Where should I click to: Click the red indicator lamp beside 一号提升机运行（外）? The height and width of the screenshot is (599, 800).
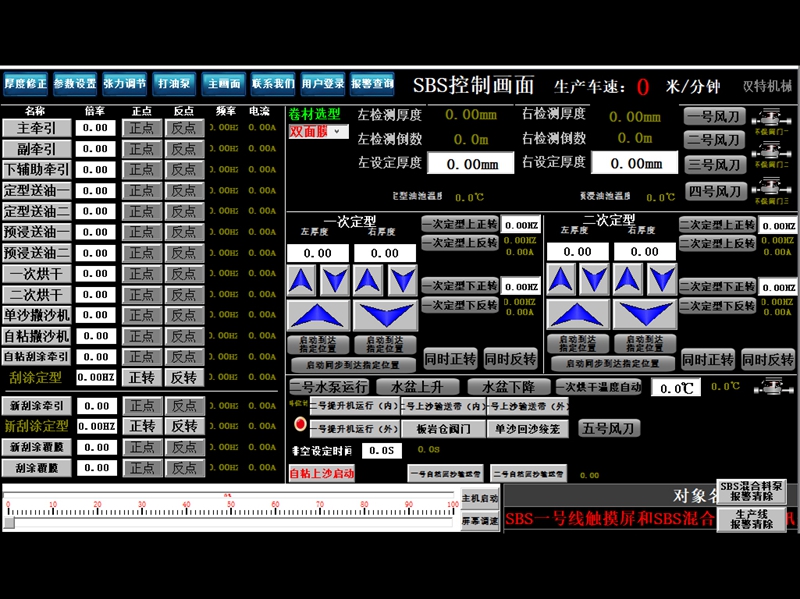click(x=299, y=425)
